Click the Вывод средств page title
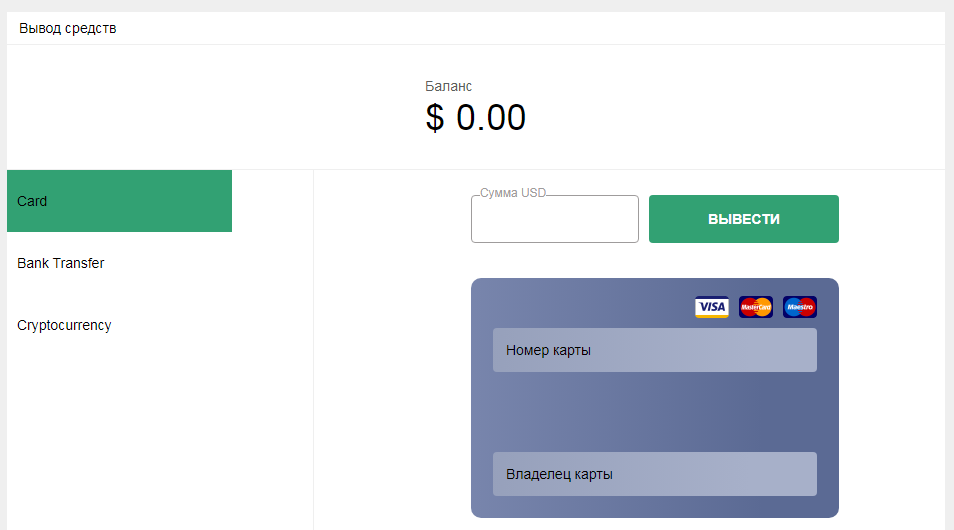 68,29
